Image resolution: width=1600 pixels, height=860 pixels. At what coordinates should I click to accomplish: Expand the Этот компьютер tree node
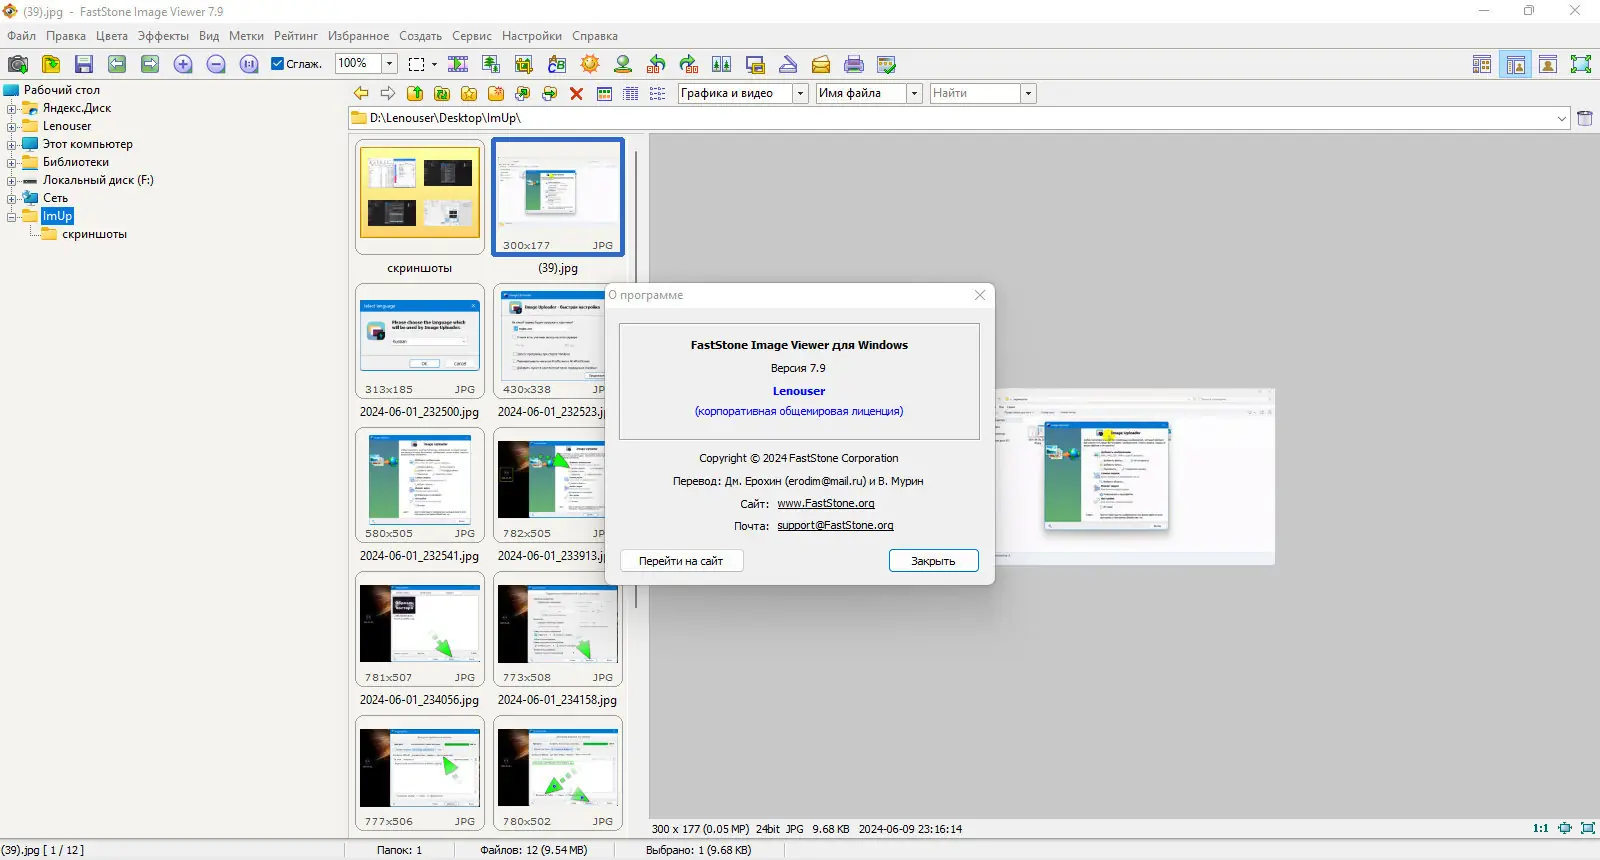(x=11, y=144)
